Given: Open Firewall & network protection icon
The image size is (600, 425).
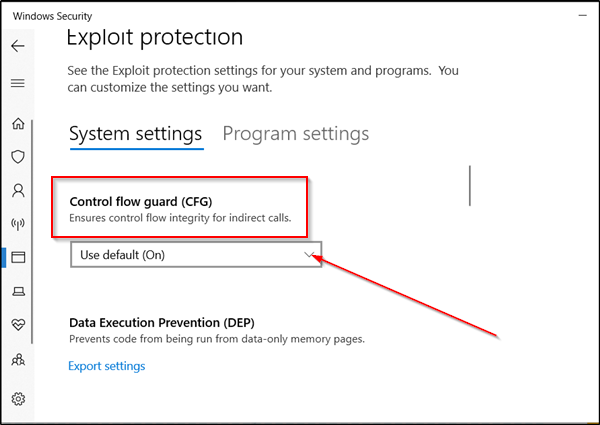Looking at the screenshot, I should (x=18, y=224).
